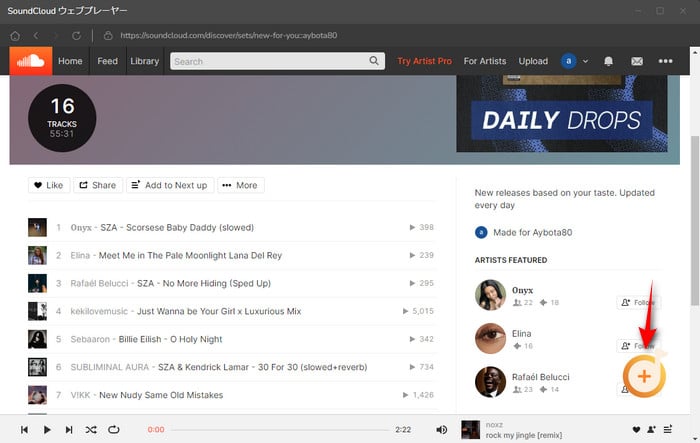Open For Artists
The height and width of the screenshot is (443, 700).
tap(485, 61)
